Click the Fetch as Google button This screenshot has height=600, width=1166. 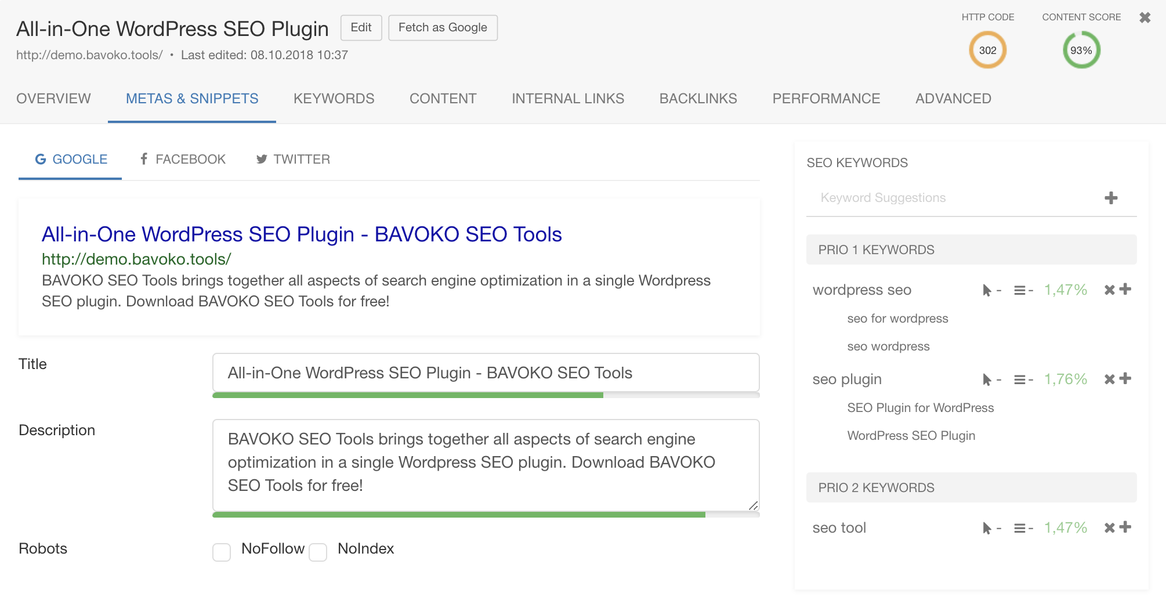pos(443,28)
